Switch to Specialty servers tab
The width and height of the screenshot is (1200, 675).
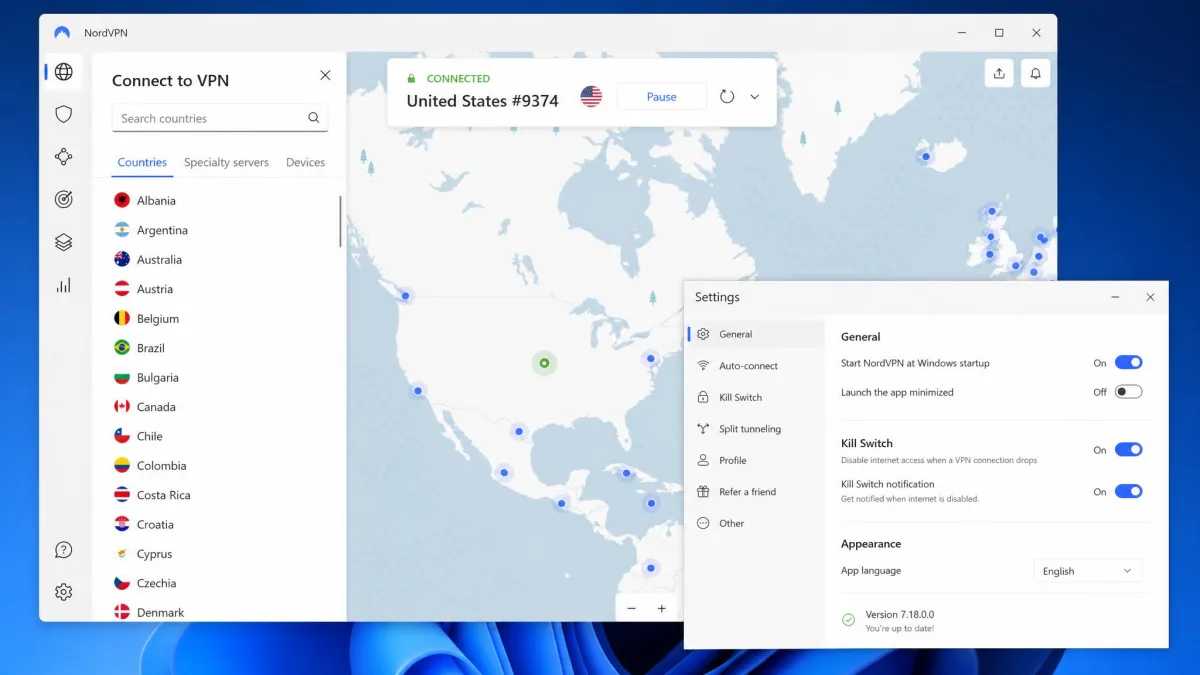pyautogui.click(x=226, y=162)
